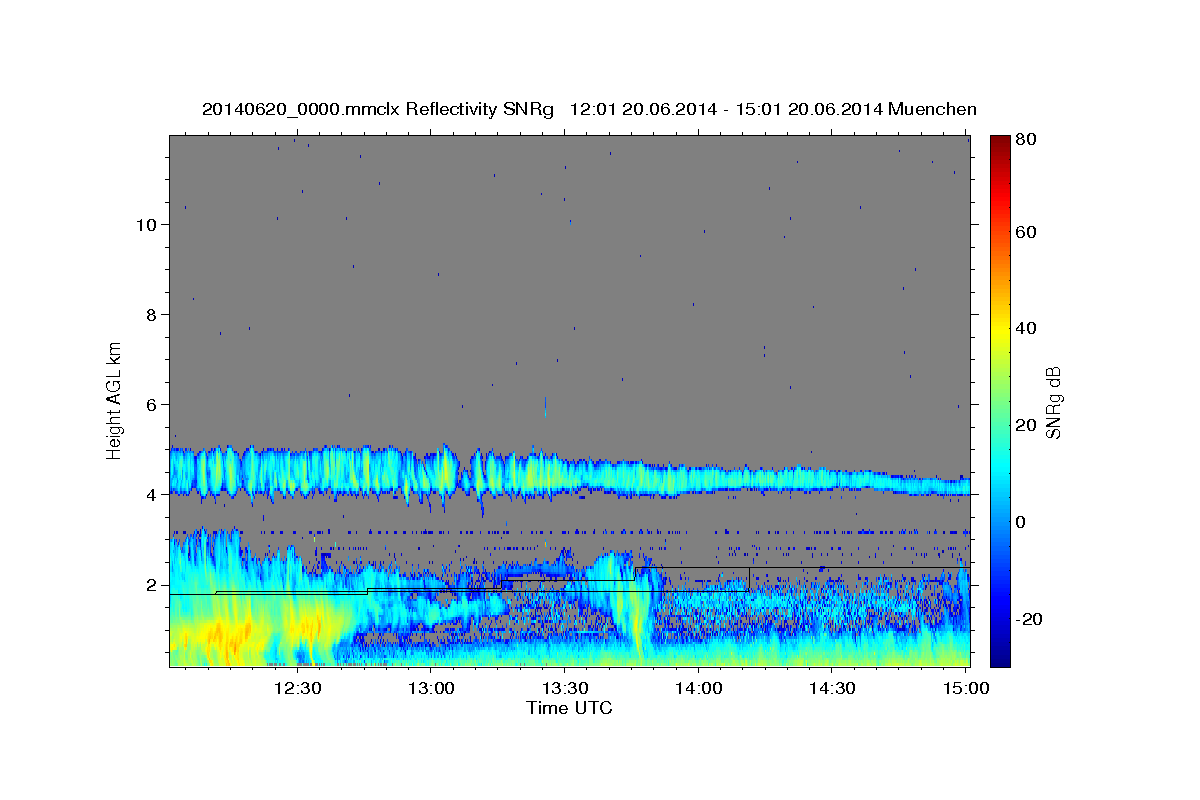
Task: Click the height tick label 10
Action: point(147,225)
